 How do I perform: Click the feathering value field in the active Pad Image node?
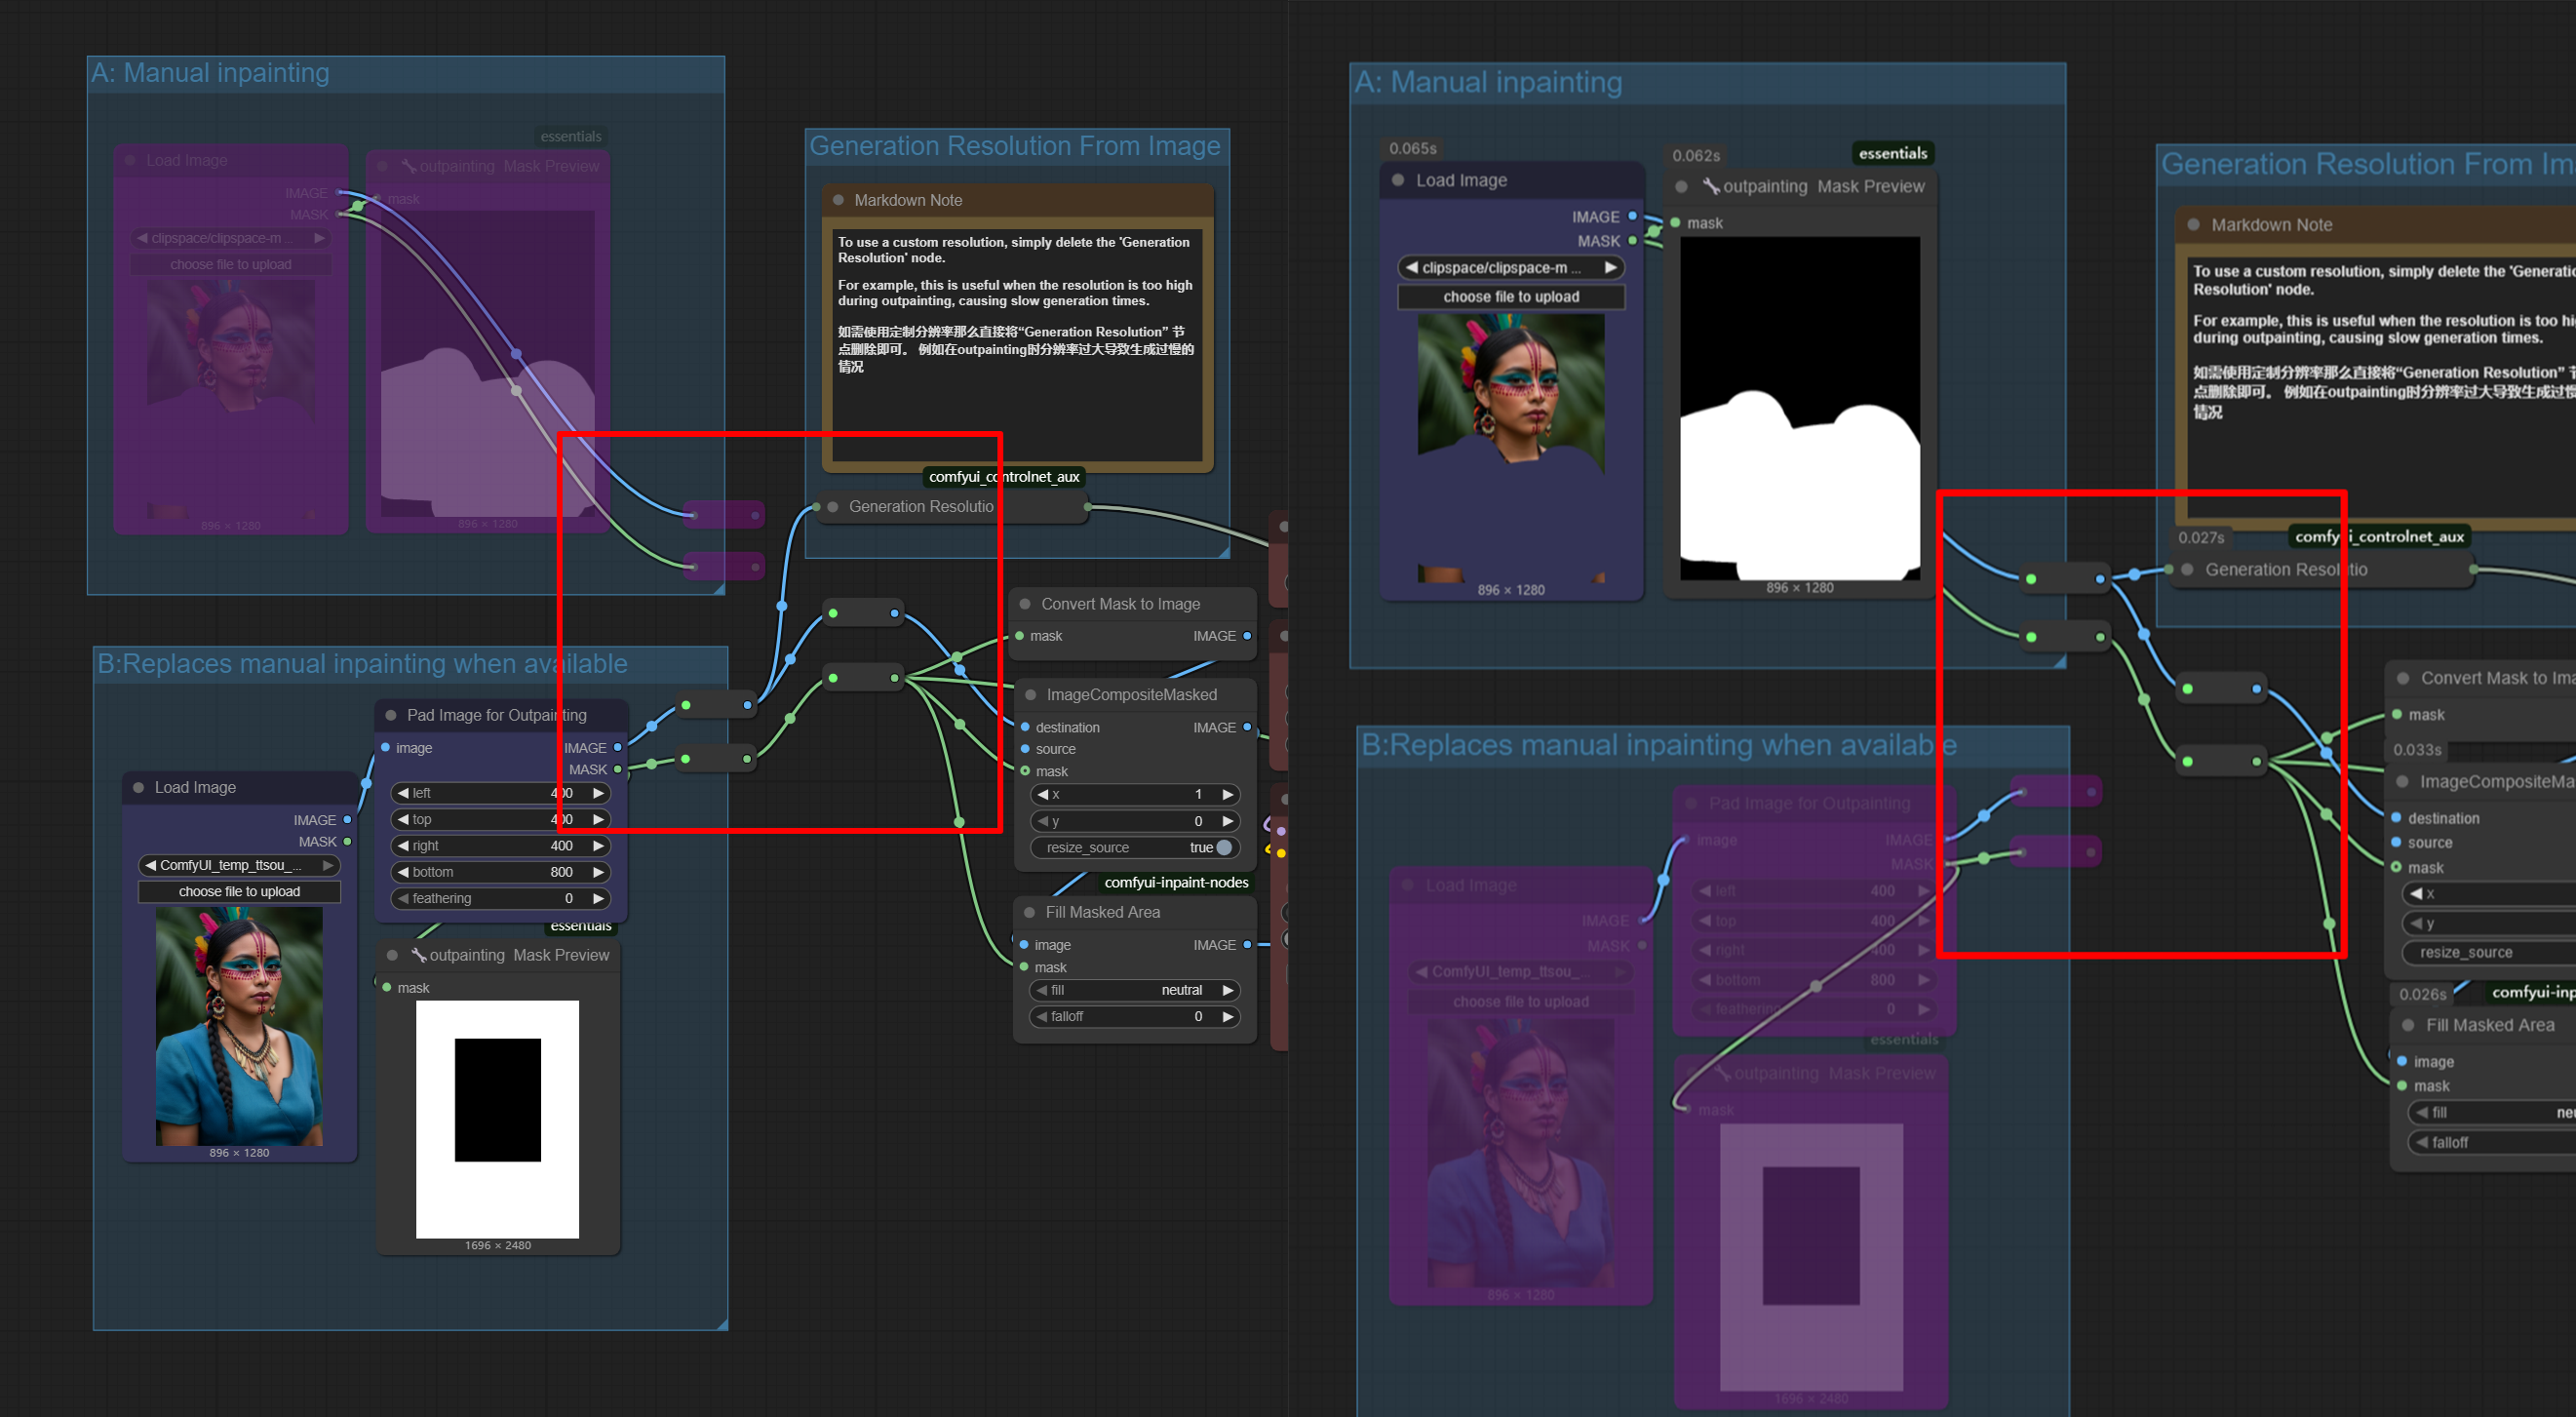click(500, 898)
